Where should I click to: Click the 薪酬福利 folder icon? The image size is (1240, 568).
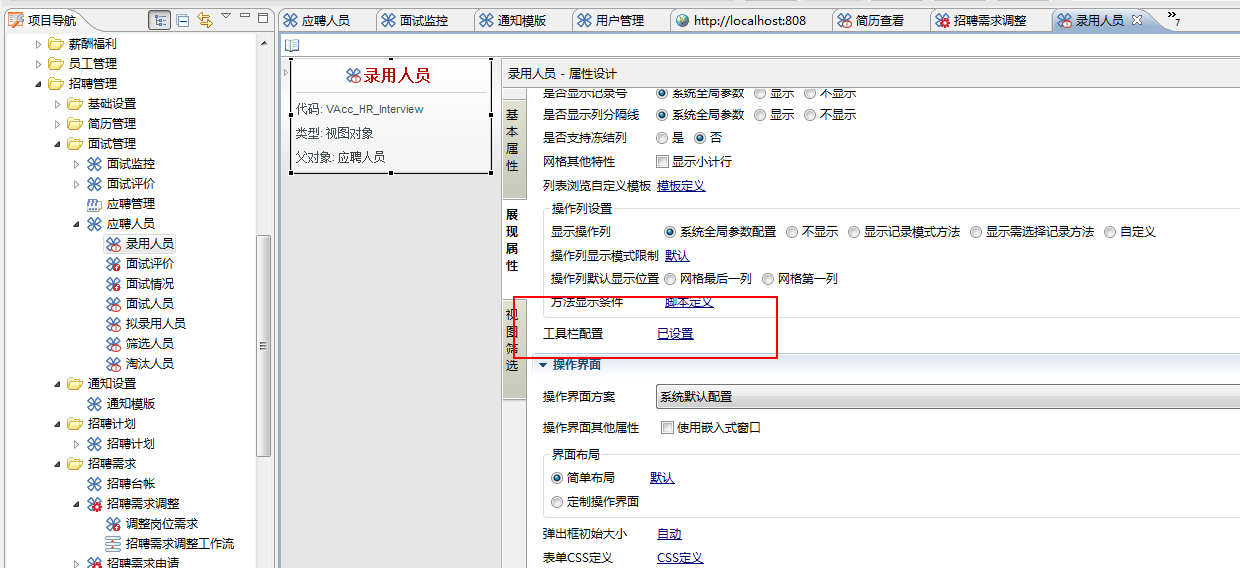[x=56, y=43]
